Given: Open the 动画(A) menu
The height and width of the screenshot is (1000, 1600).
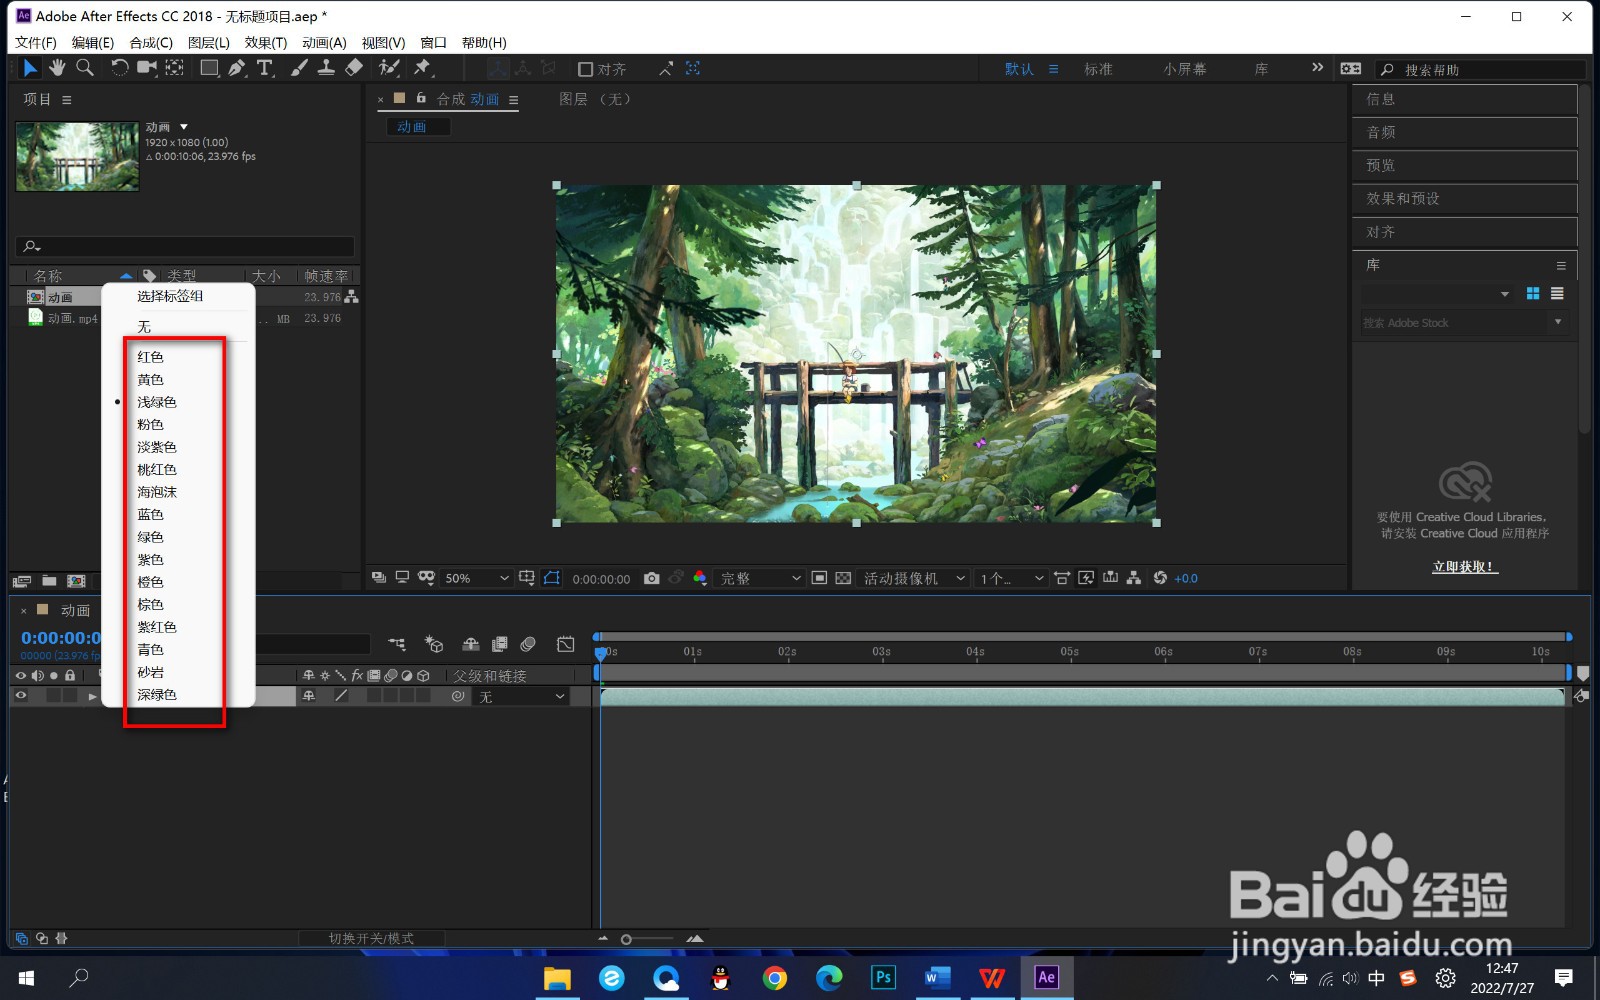Looking at the screenshot, I should pyautogui.click(x=324, y=43).
